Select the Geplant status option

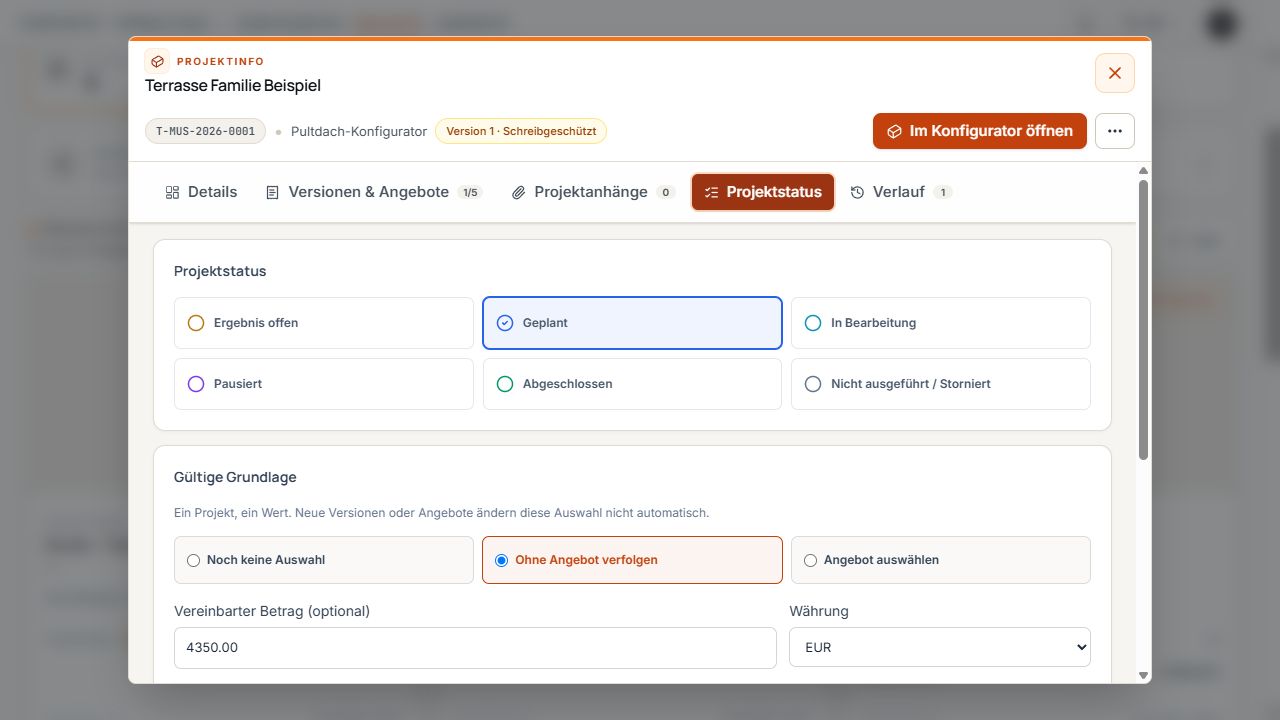pos(632,323)
